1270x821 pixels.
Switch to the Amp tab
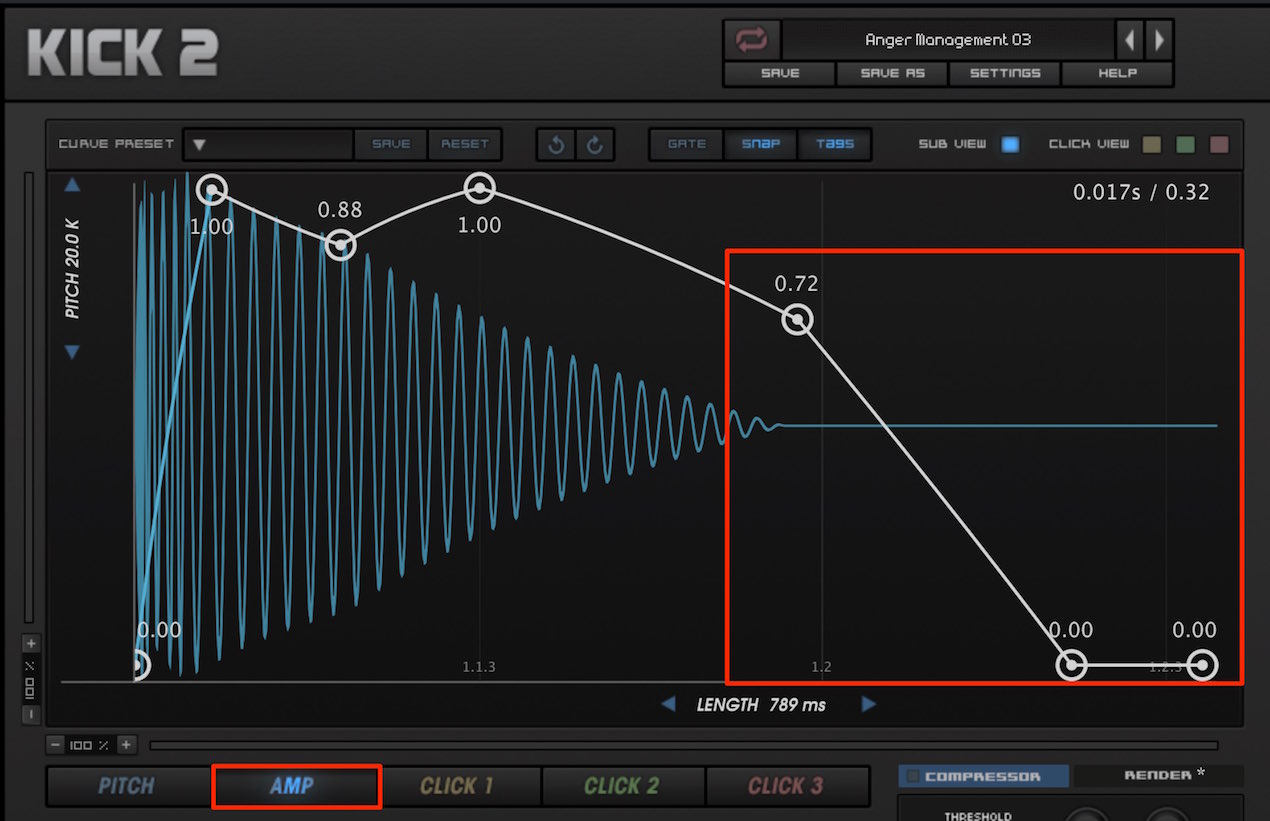(x=296, y=786)
